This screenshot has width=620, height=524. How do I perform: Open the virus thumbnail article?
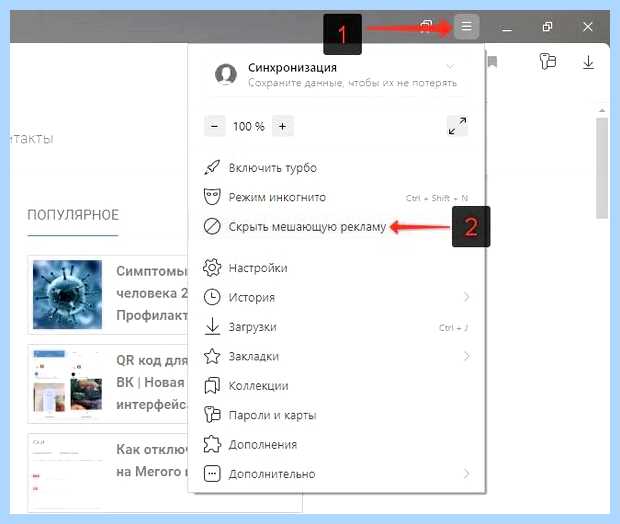tap(67, 294)
